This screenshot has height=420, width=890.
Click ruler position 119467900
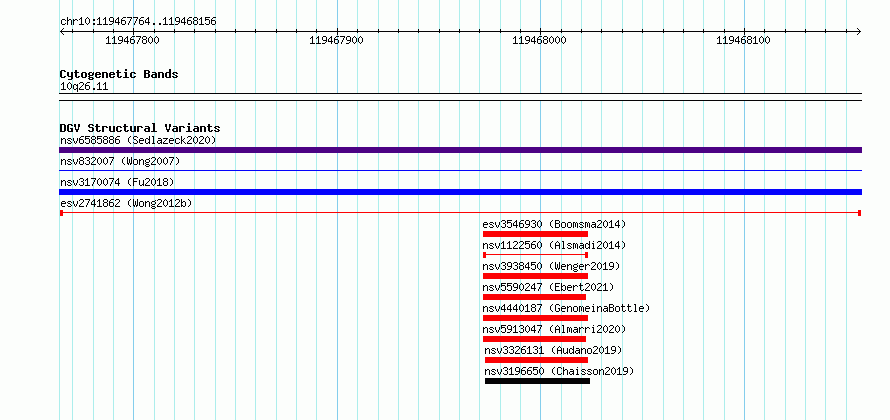[x=336, y=40]
